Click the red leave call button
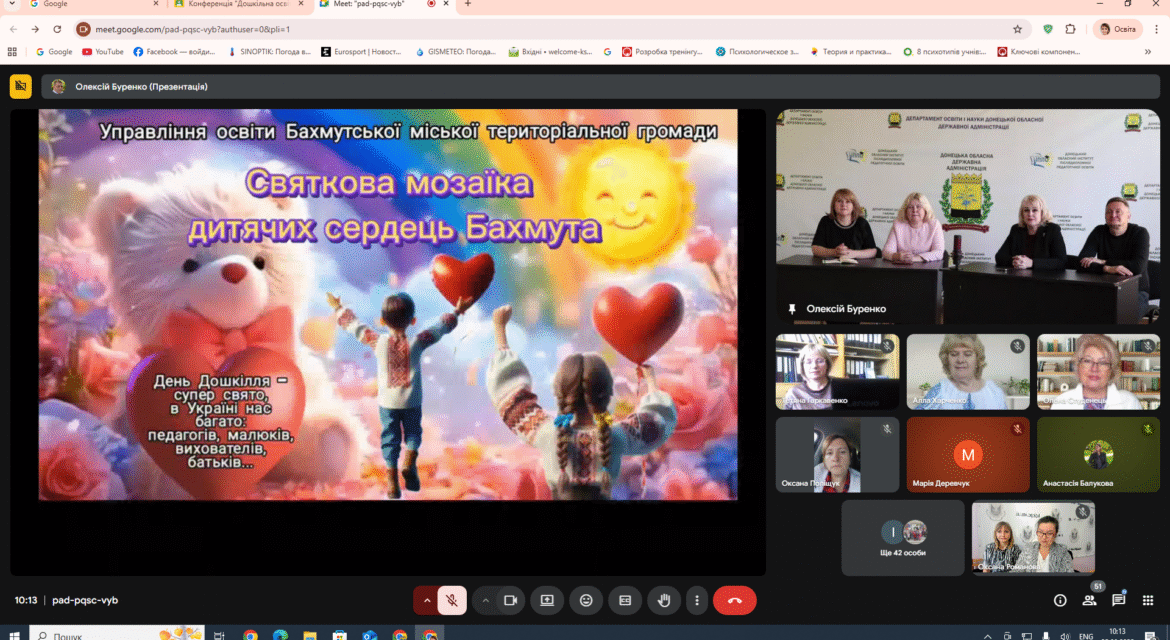 [x=734, y=600]
